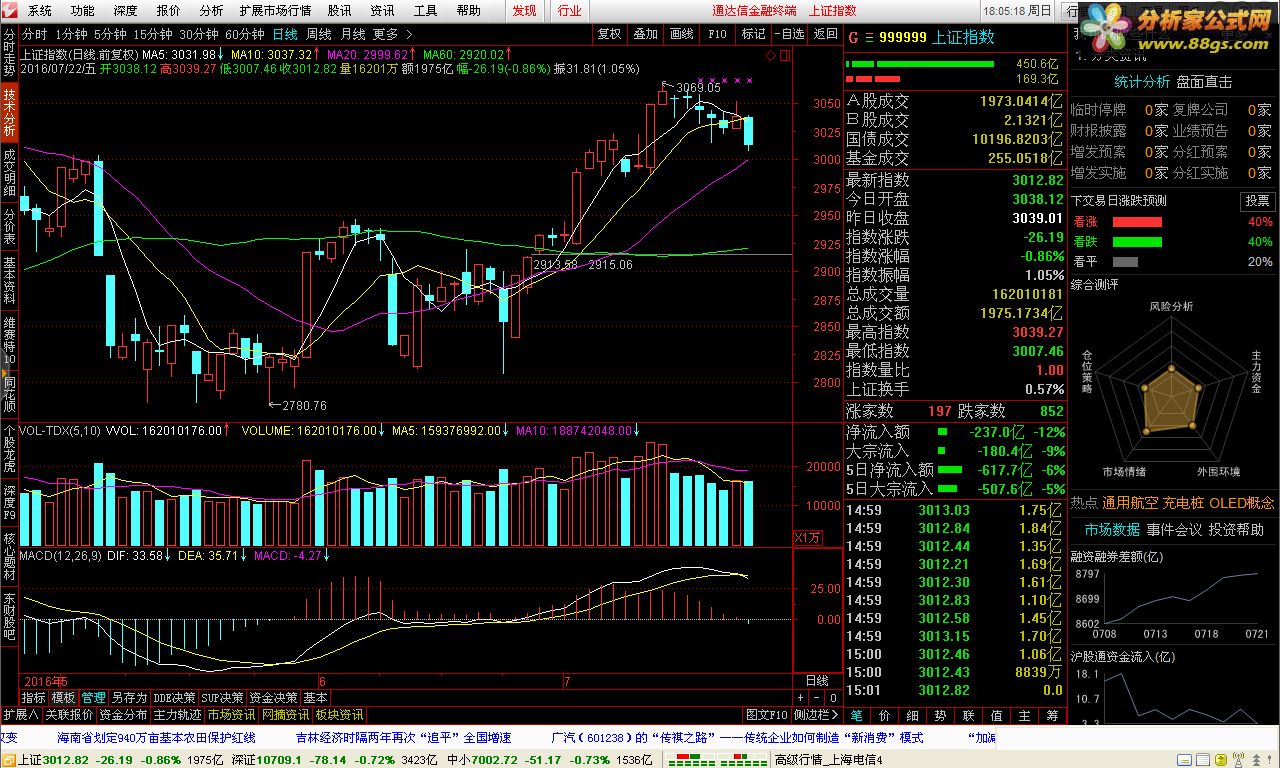
Task: Open 成交明细 in the left sidebar
Action: point(9,173)
